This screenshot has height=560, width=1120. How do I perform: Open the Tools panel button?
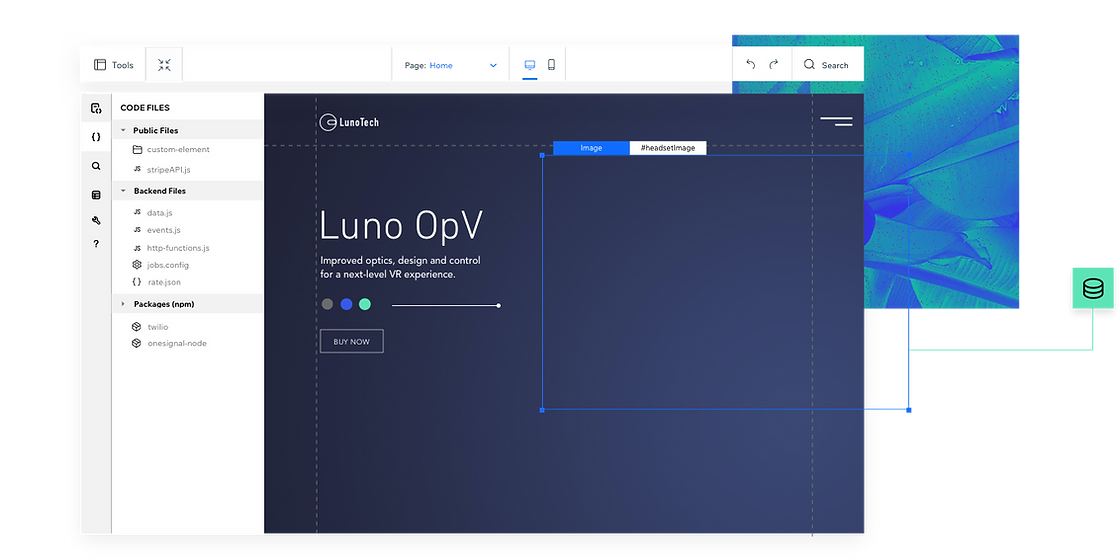[114, 65]
